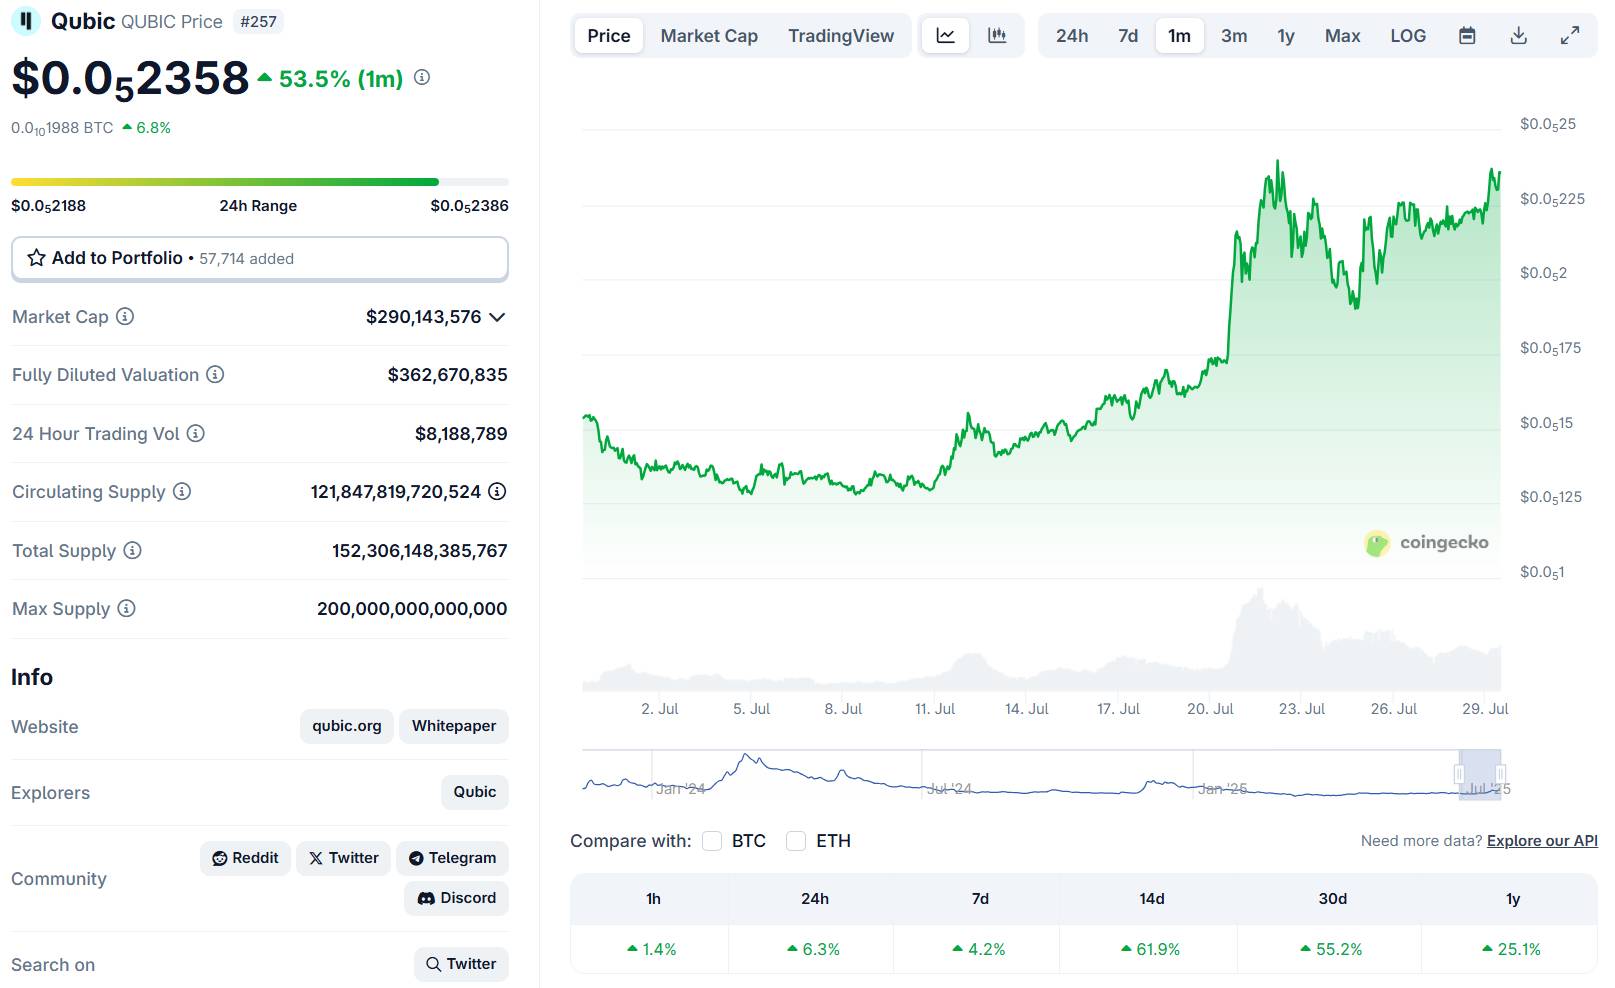Open qubic.org website link
Screen dimensions: 1615x988
click(x=347, y=726)
